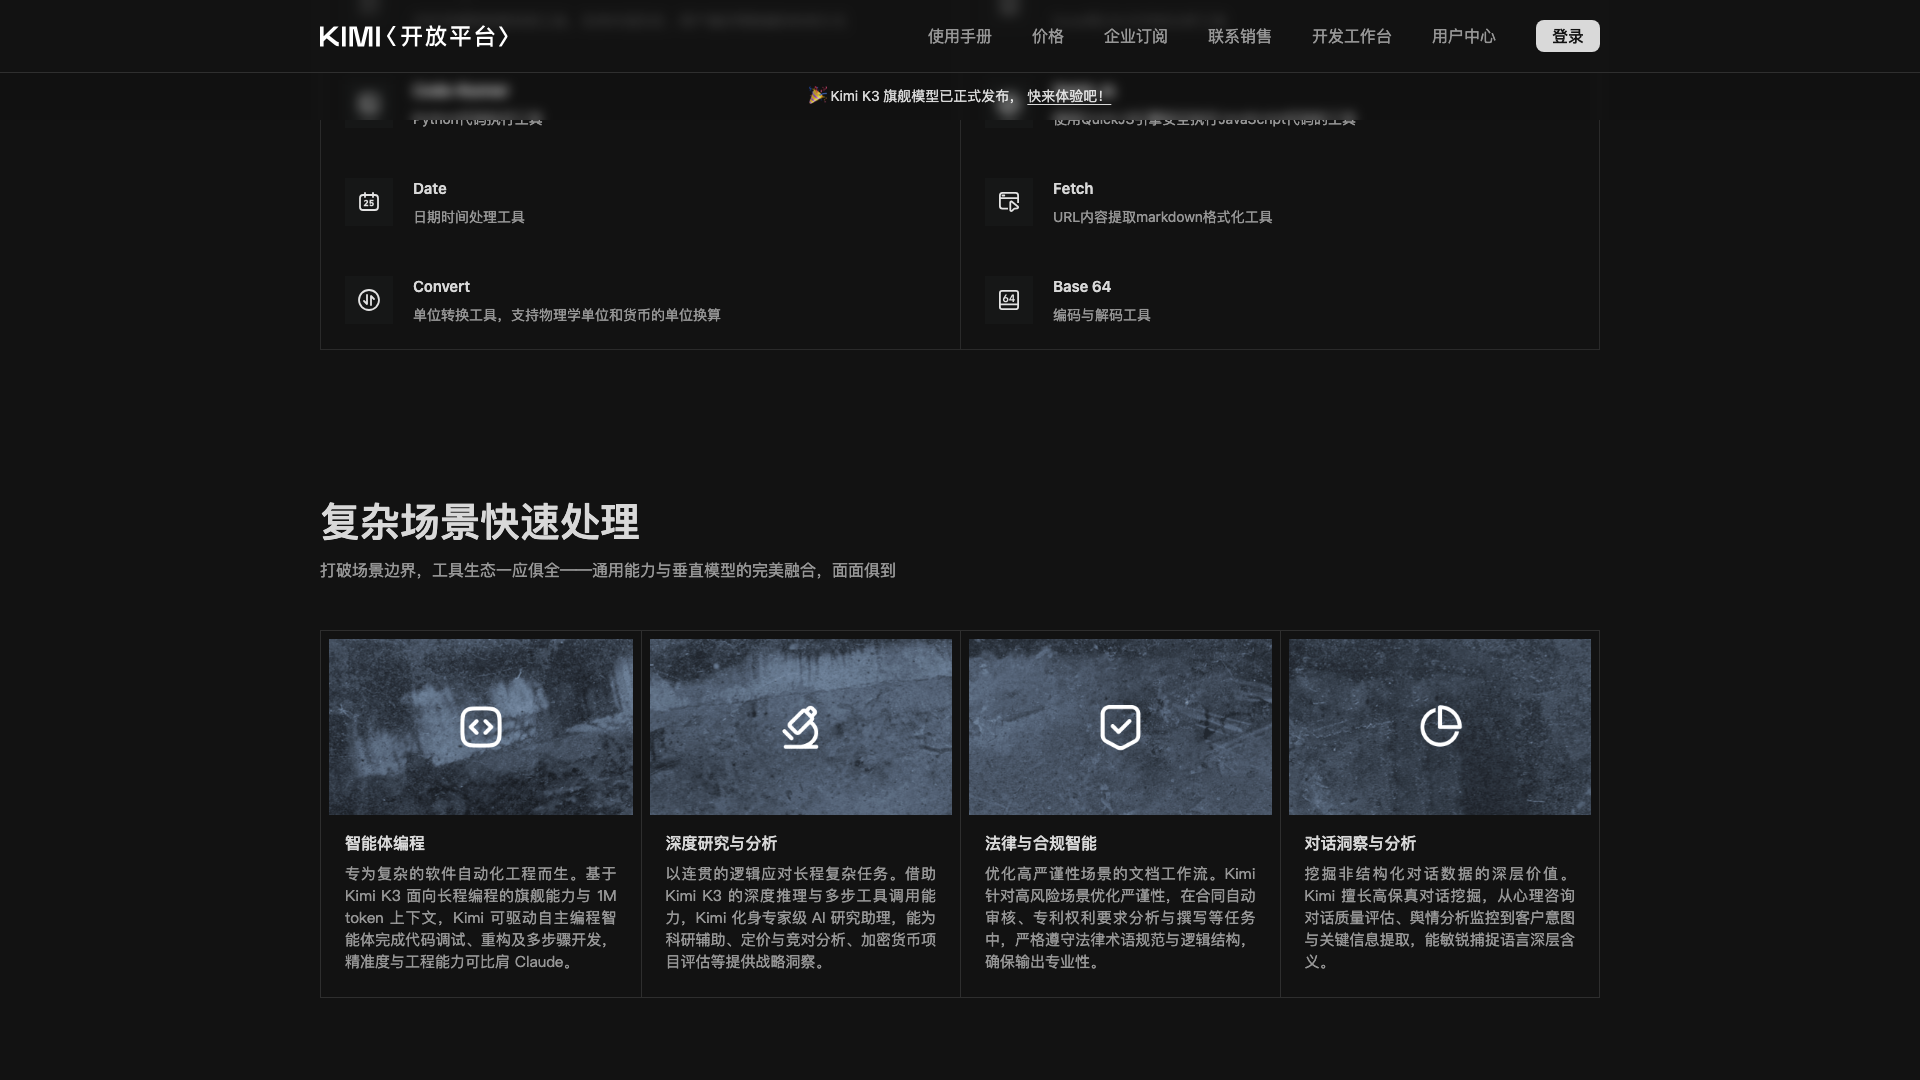Click the Convert tool icon
The width and height of the screenshot is (1920, 1080).
(369, 300)
